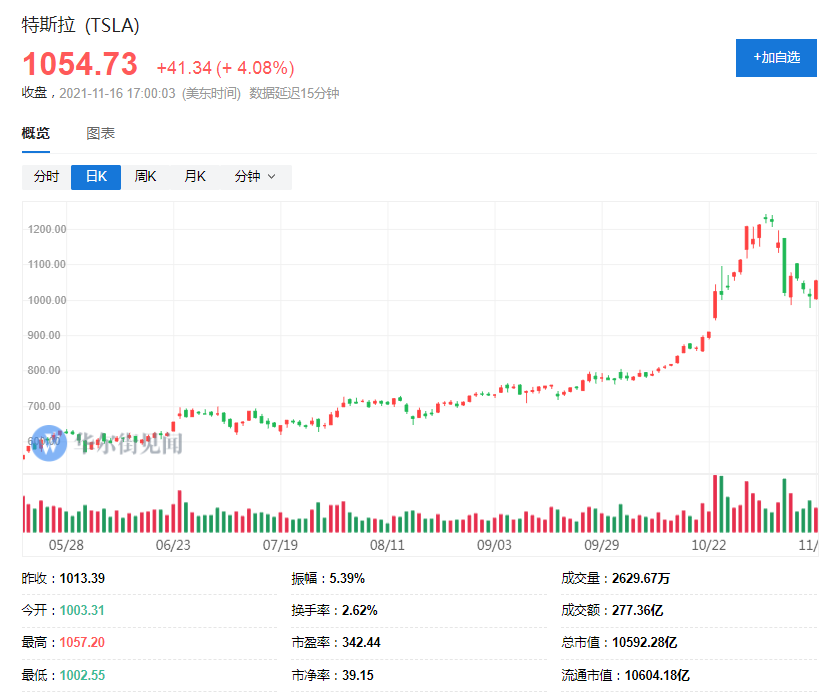This screenshot has height=697, width=836.
Task: Select the 分时 chart mode
Action: 46,177
